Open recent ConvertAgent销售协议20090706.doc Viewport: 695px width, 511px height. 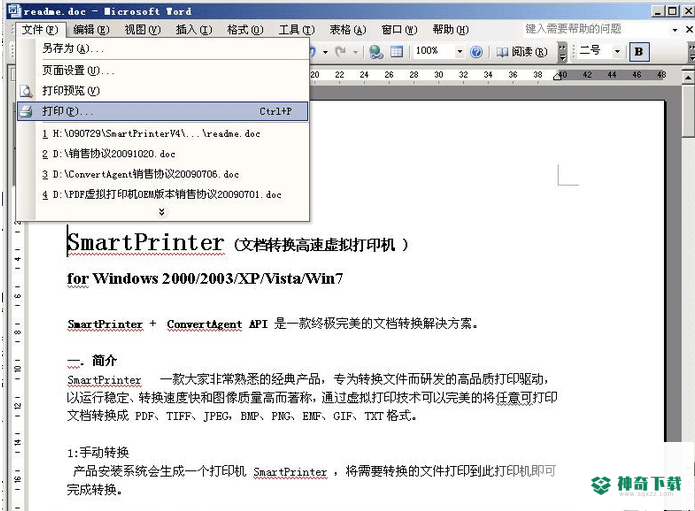(162, 174)
